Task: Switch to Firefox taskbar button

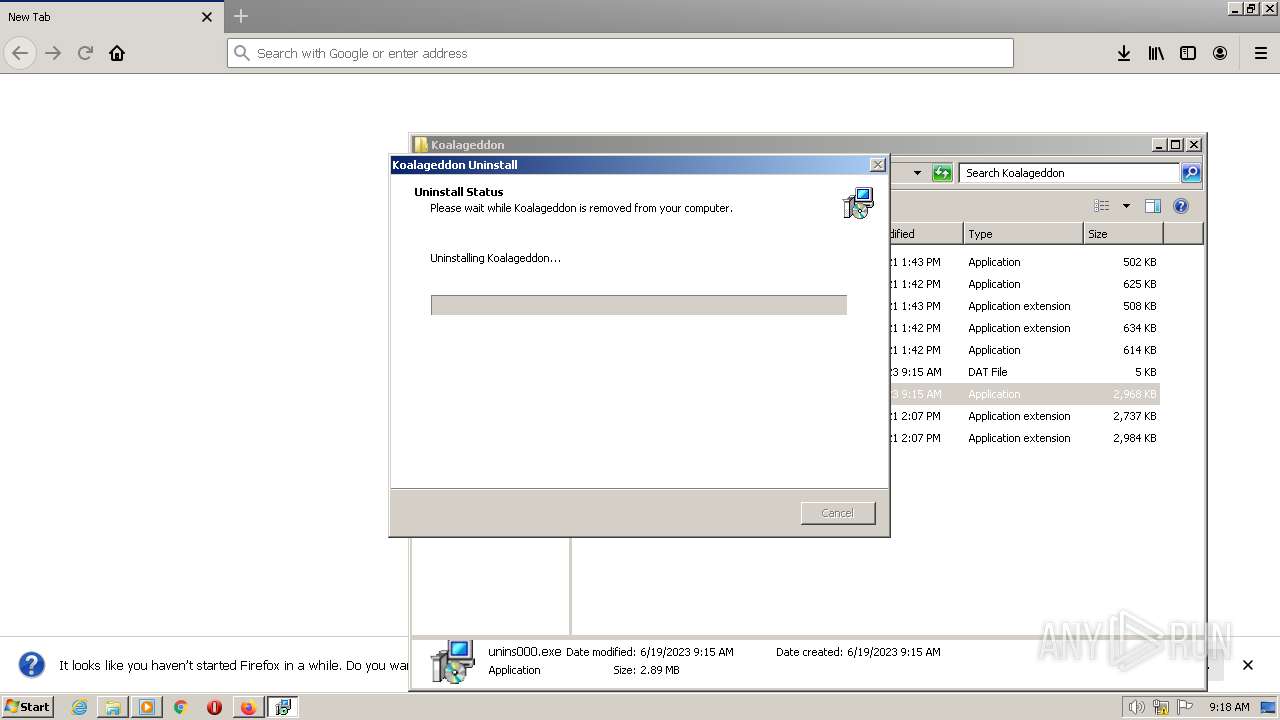Action: coord(248,707)
